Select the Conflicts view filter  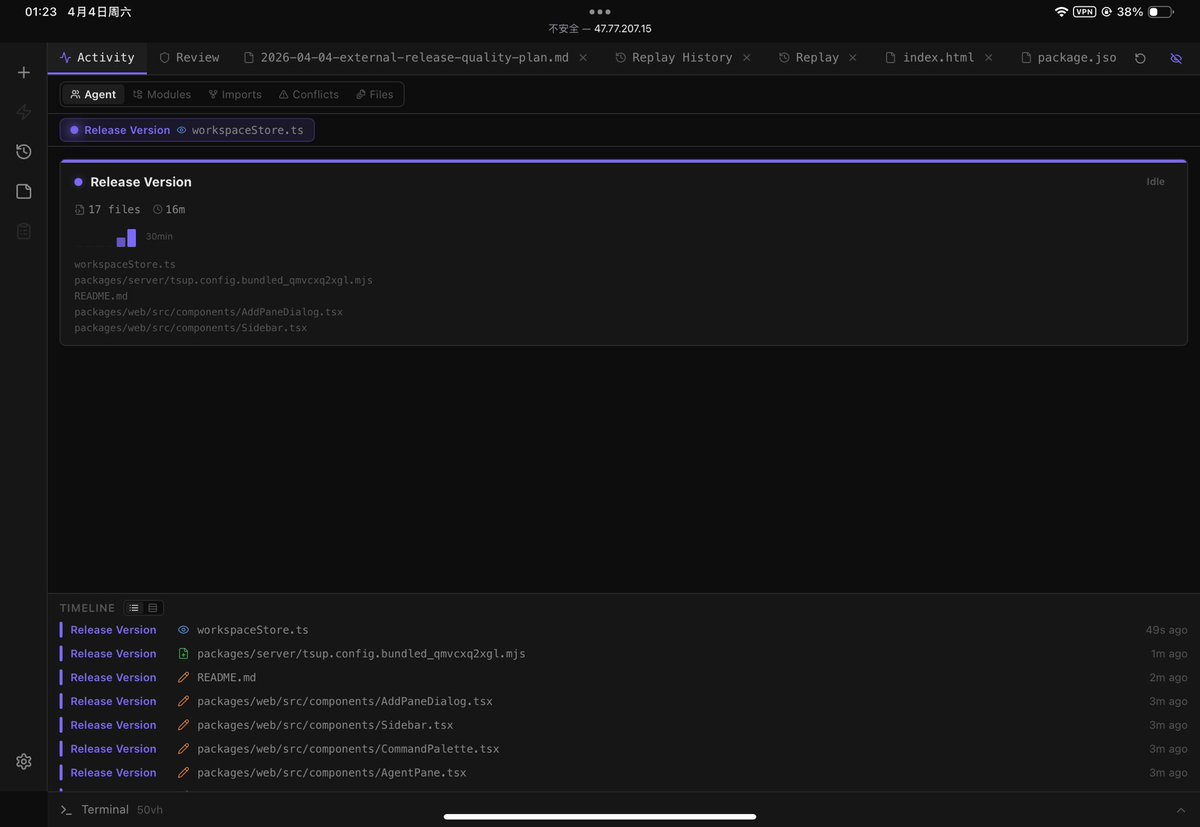coord(309,94)
